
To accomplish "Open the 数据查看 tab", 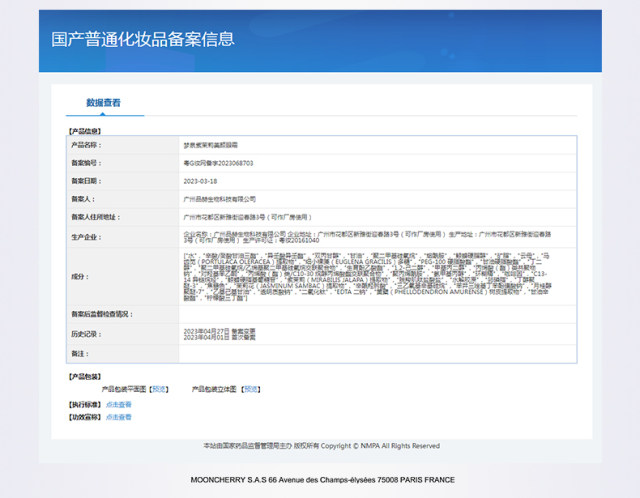I will click(103, 103).
